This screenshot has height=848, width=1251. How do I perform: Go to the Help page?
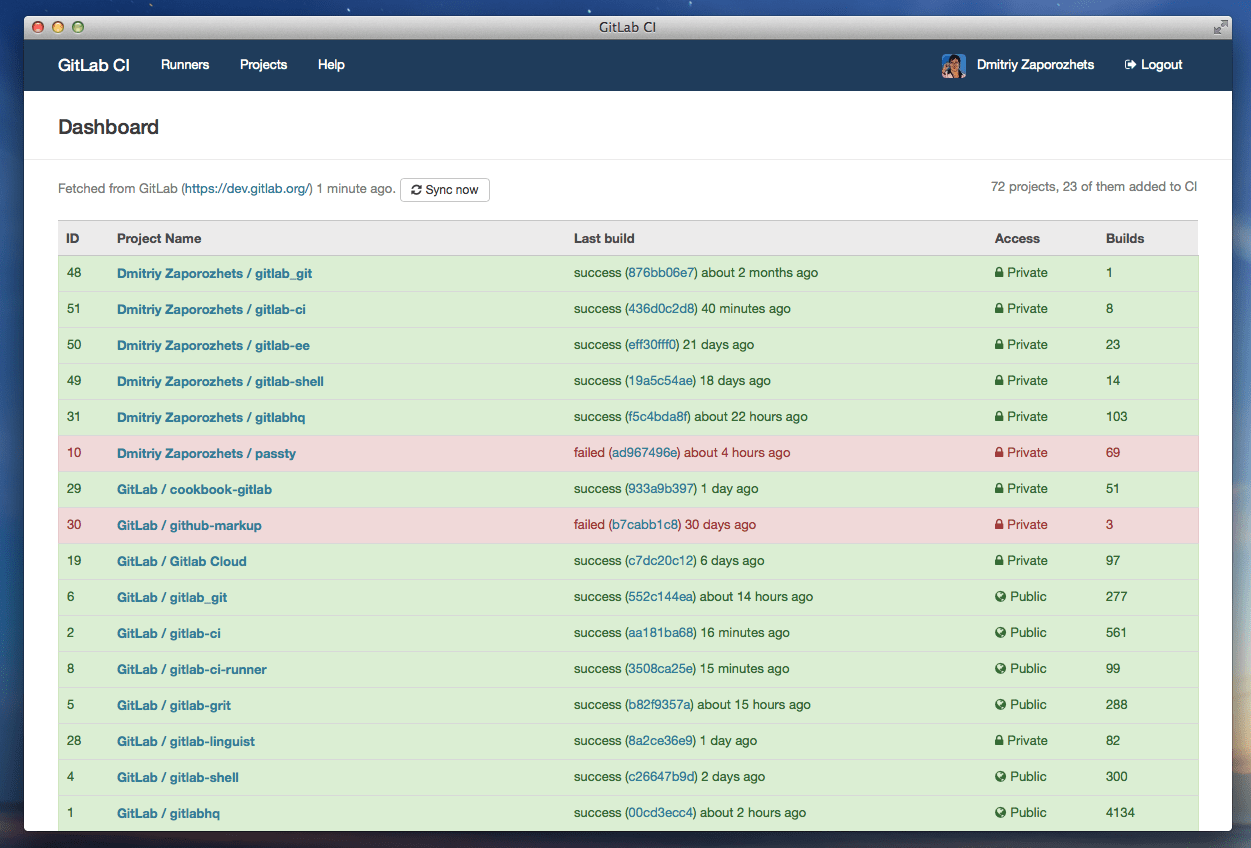[331, 65]
